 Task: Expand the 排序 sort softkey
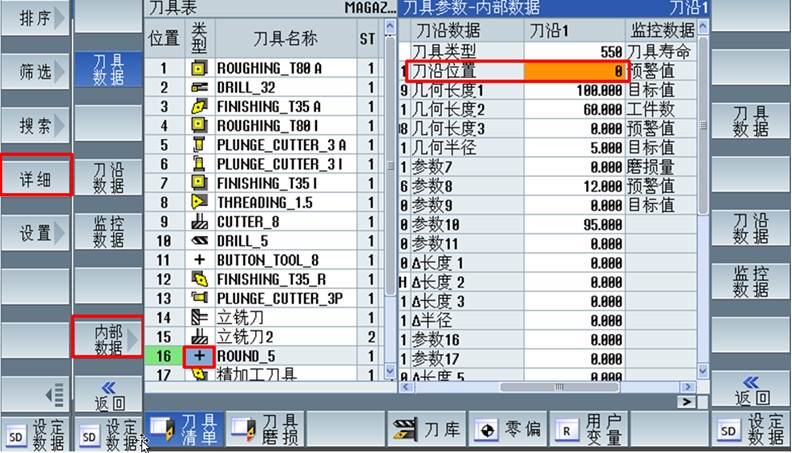pyautogui.click(x=35, y=19)
